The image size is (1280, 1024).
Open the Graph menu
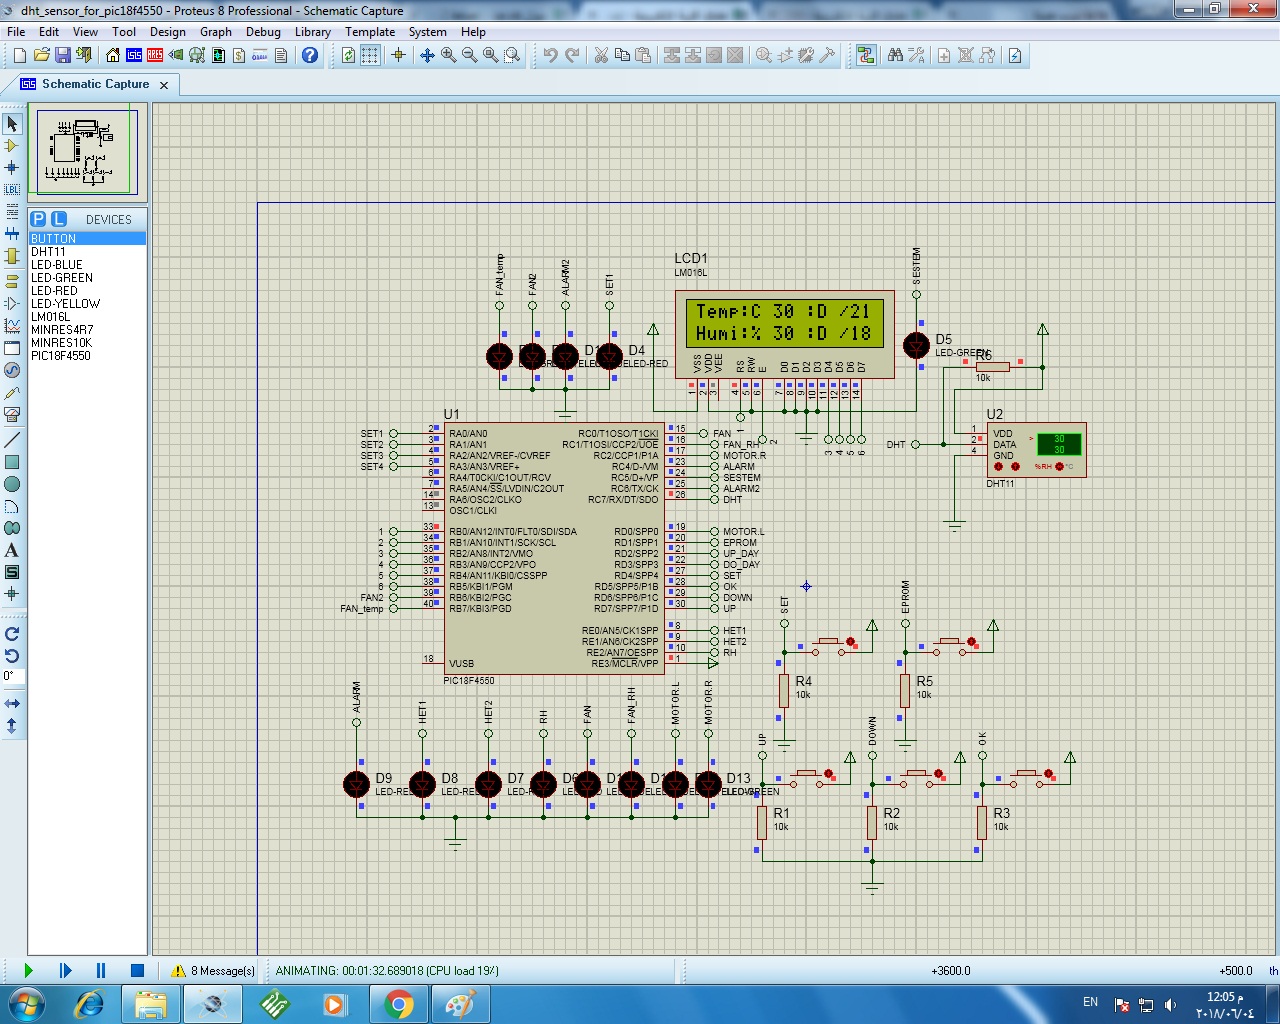click(x=216, y=32)
